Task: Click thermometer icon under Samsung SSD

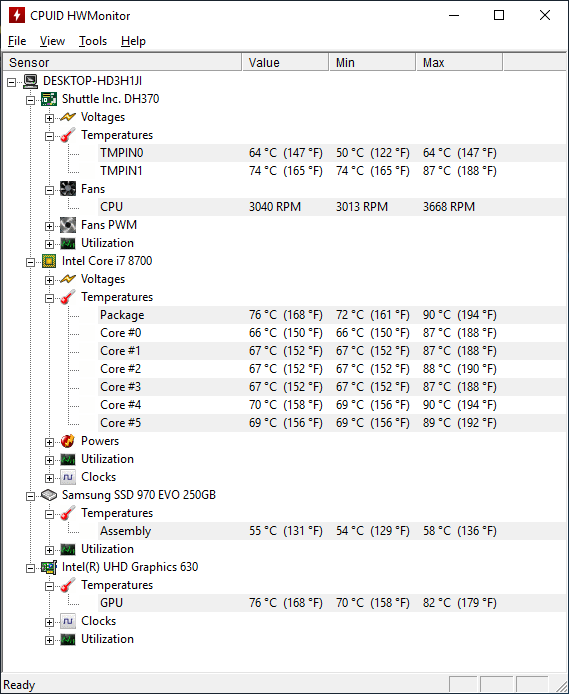Action: pyautogui.click(x=68, y=513)
